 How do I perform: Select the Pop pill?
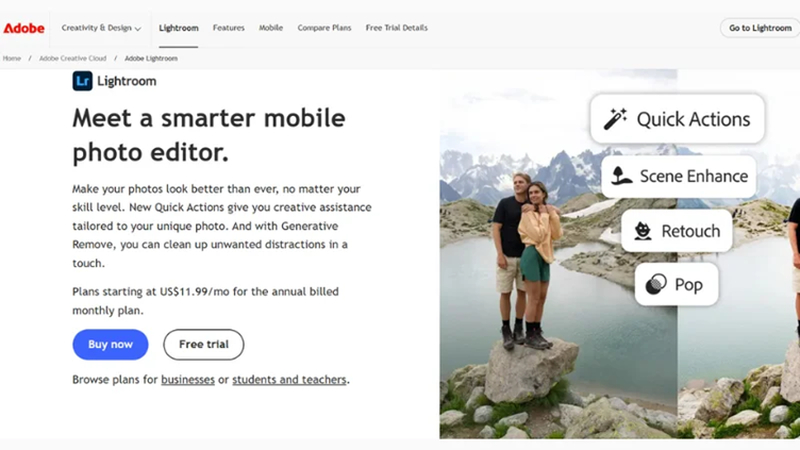677,284
